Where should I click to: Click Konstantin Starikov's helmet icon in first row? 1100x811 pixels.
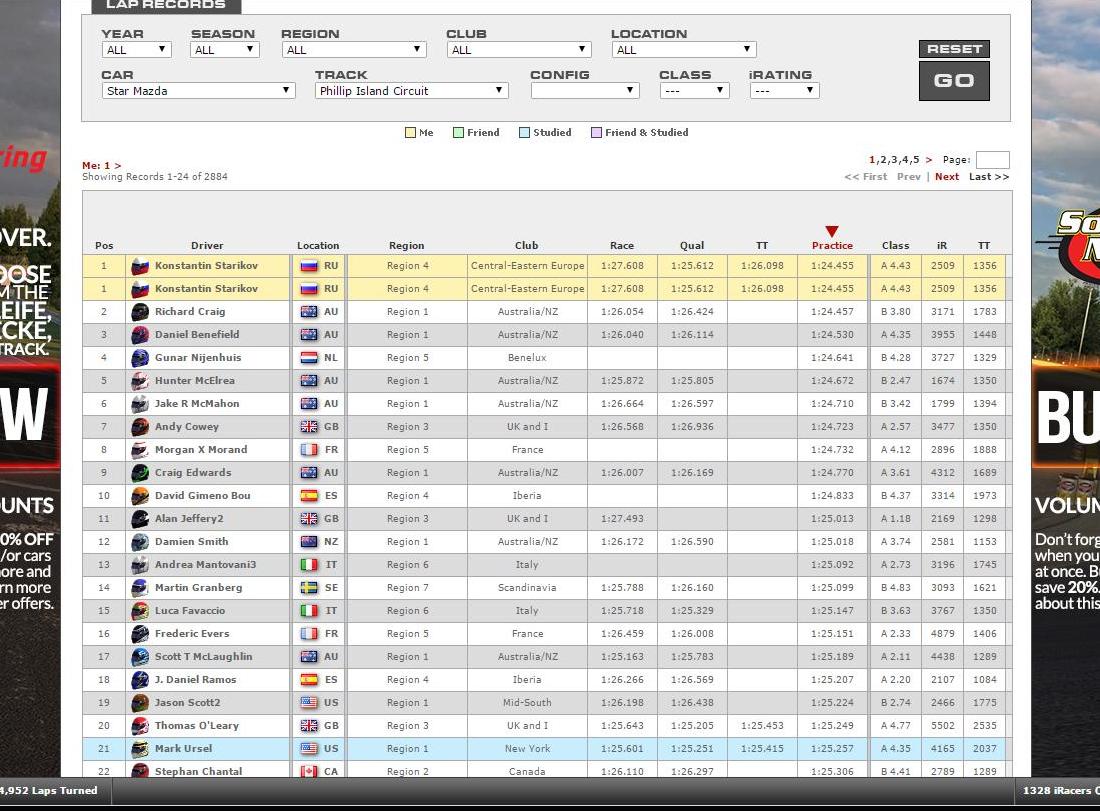140,266
